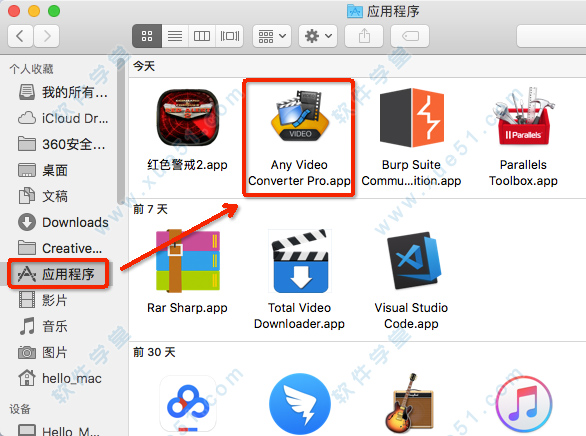This screenshot has height=436, width=586.
Task: Click the Rar Sharp.app file name
Action: coord(187,308)
